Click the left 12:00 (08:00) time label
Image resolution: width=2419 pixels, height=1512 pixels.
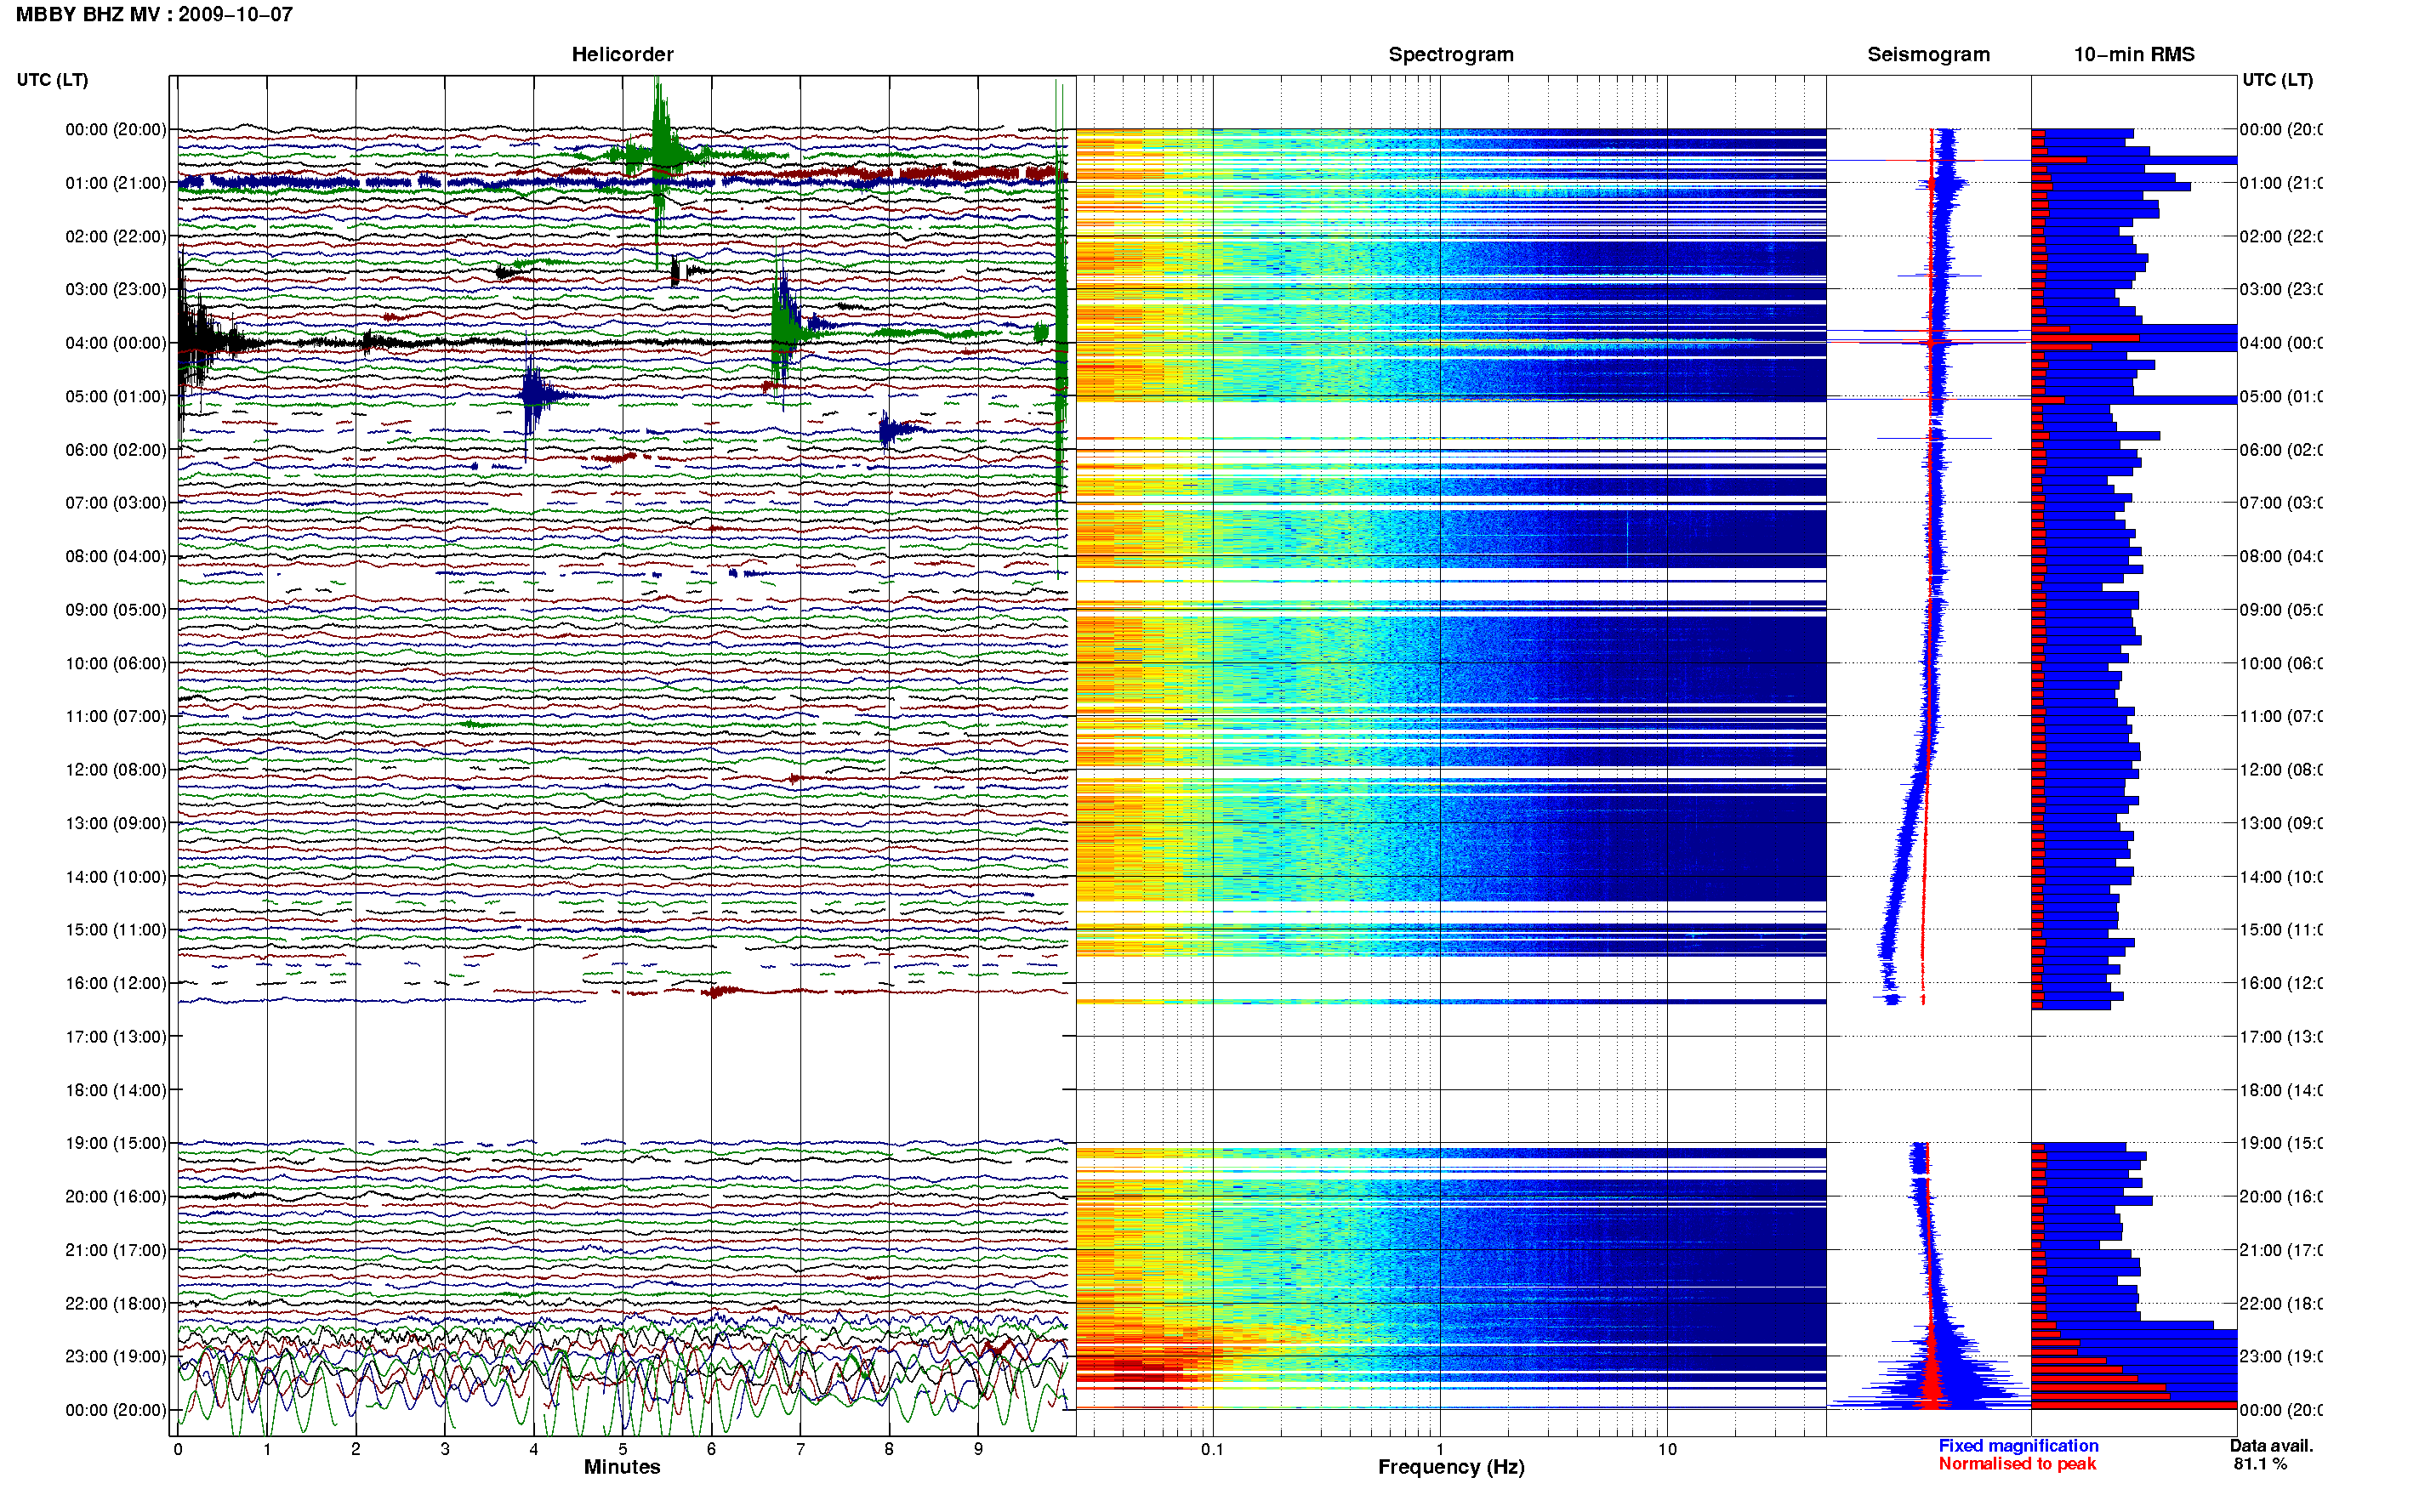pos(115,769)
